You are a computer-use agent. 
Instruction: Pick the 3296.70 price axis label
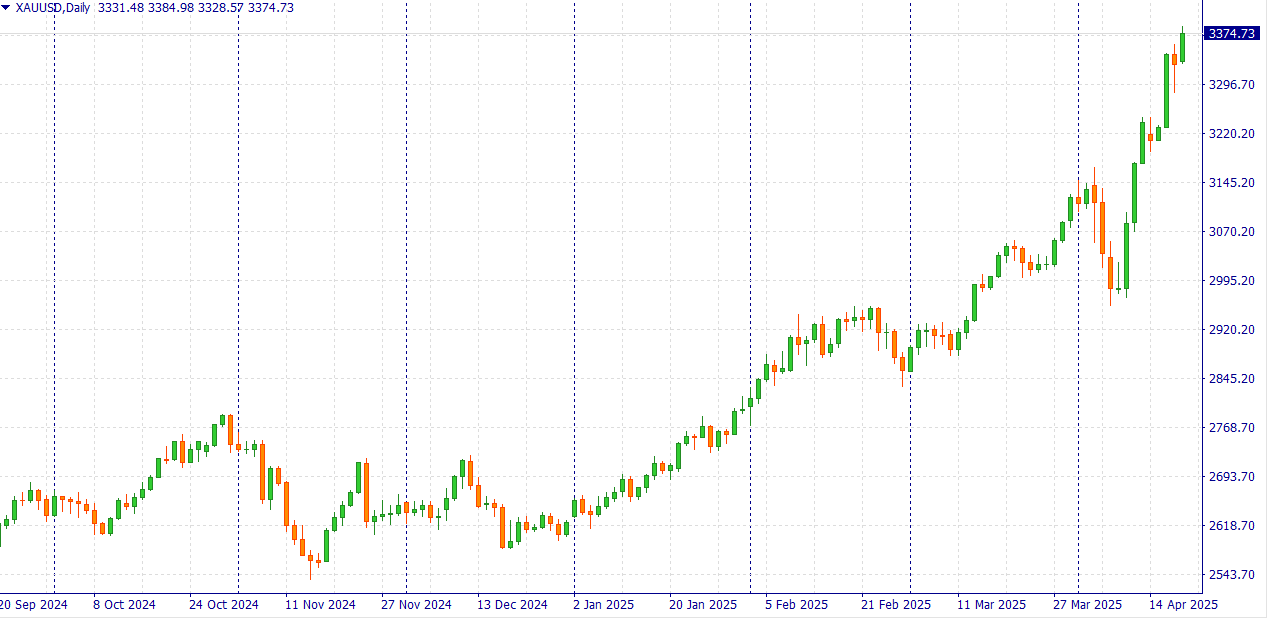pyautogui.click(x=1231, y=85)
